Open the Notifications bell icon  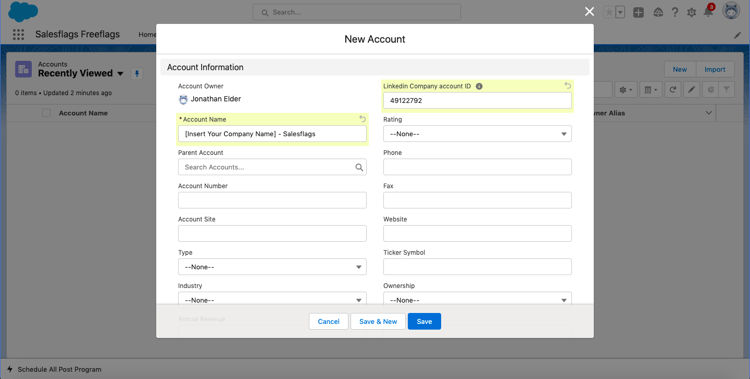click(708, 11)
